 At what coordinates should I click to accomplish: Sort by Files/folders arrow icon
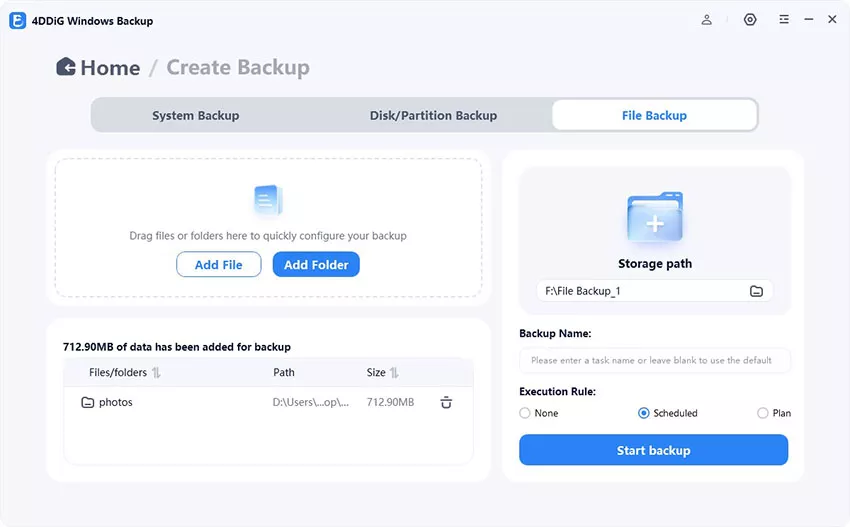click(156, 372)
